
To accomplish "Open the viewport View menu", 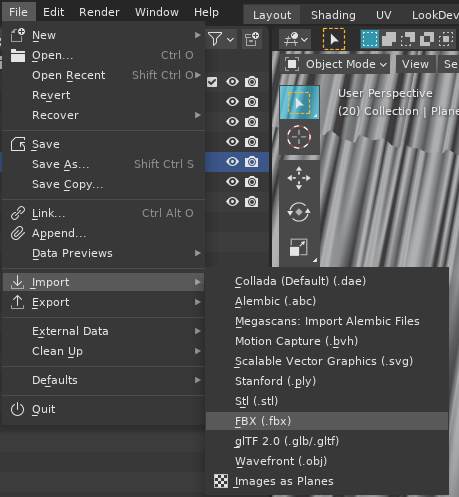I will point(415,64).
